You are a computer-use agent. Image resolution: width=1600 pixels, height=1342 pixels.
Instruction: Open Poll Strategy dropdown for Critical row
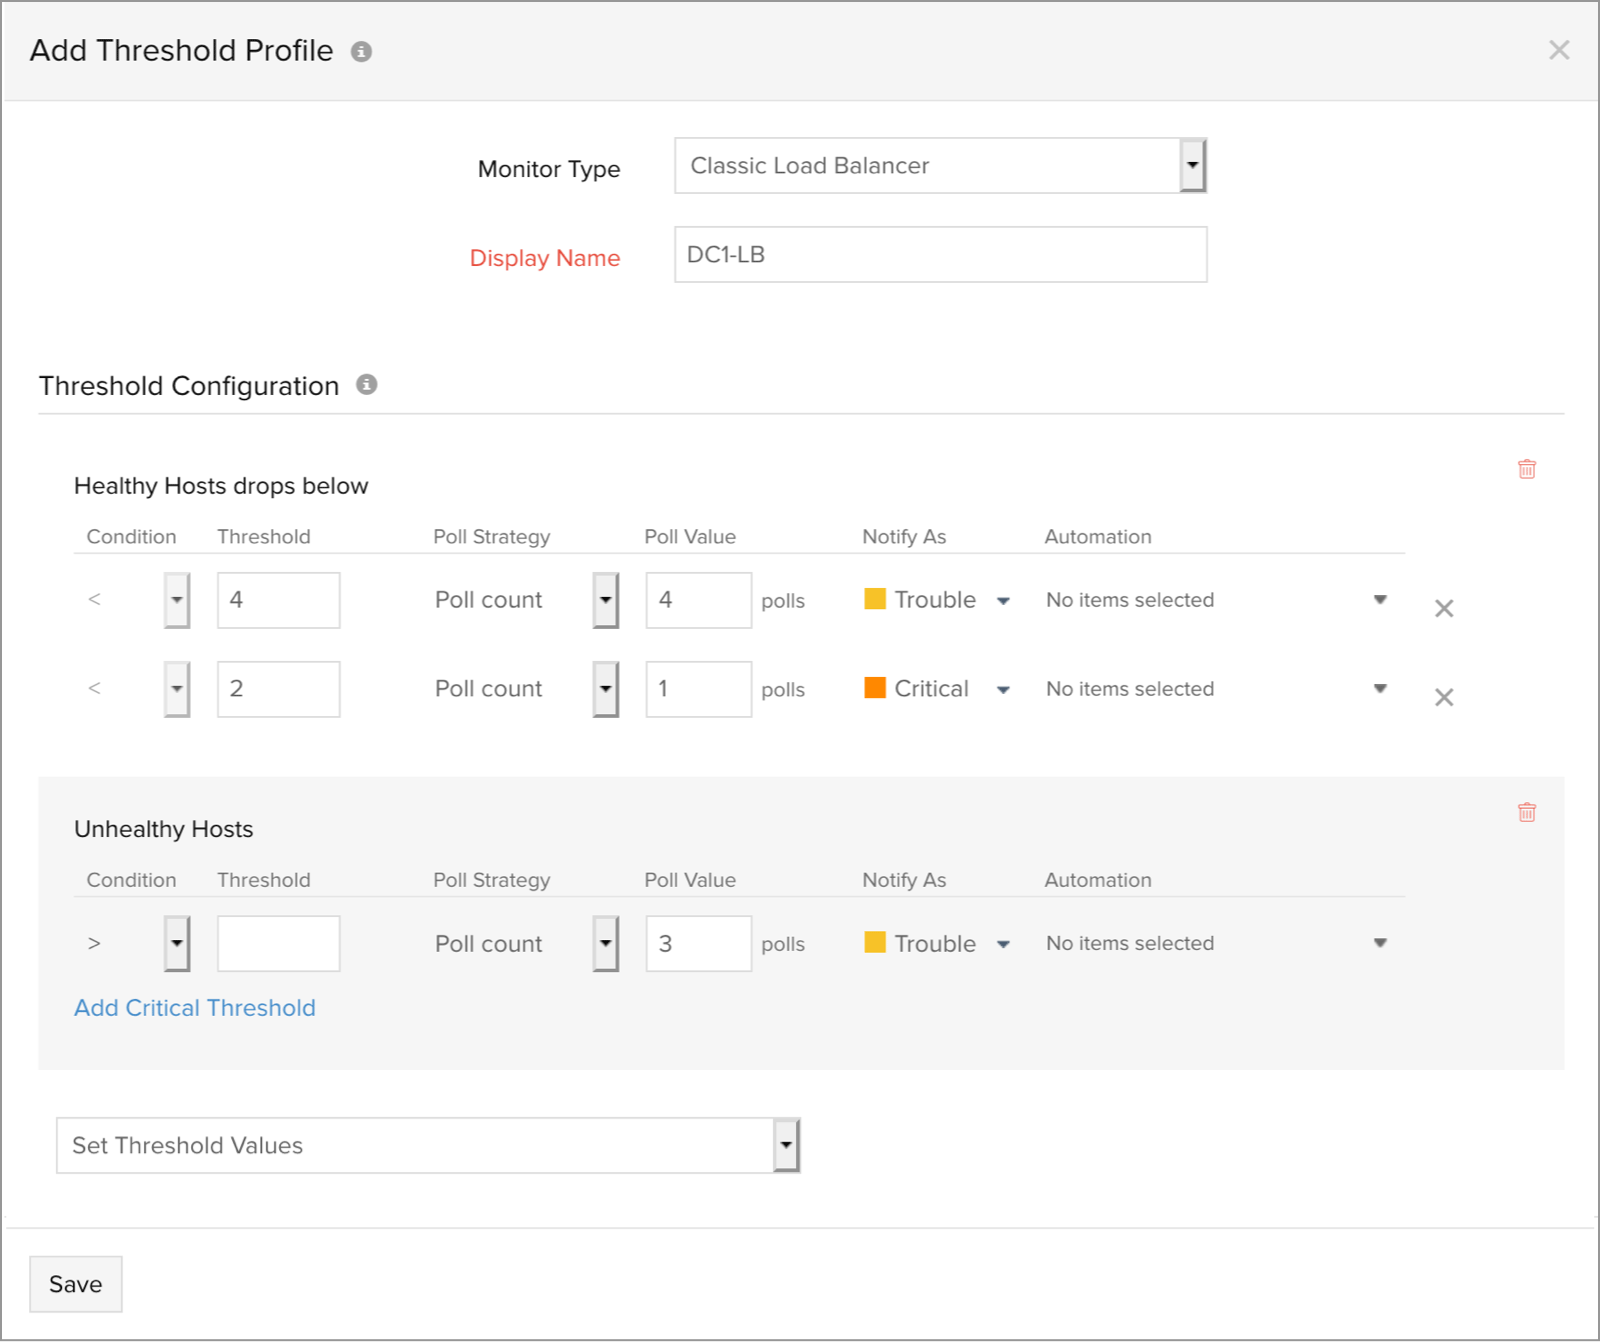tap(605, 689)
